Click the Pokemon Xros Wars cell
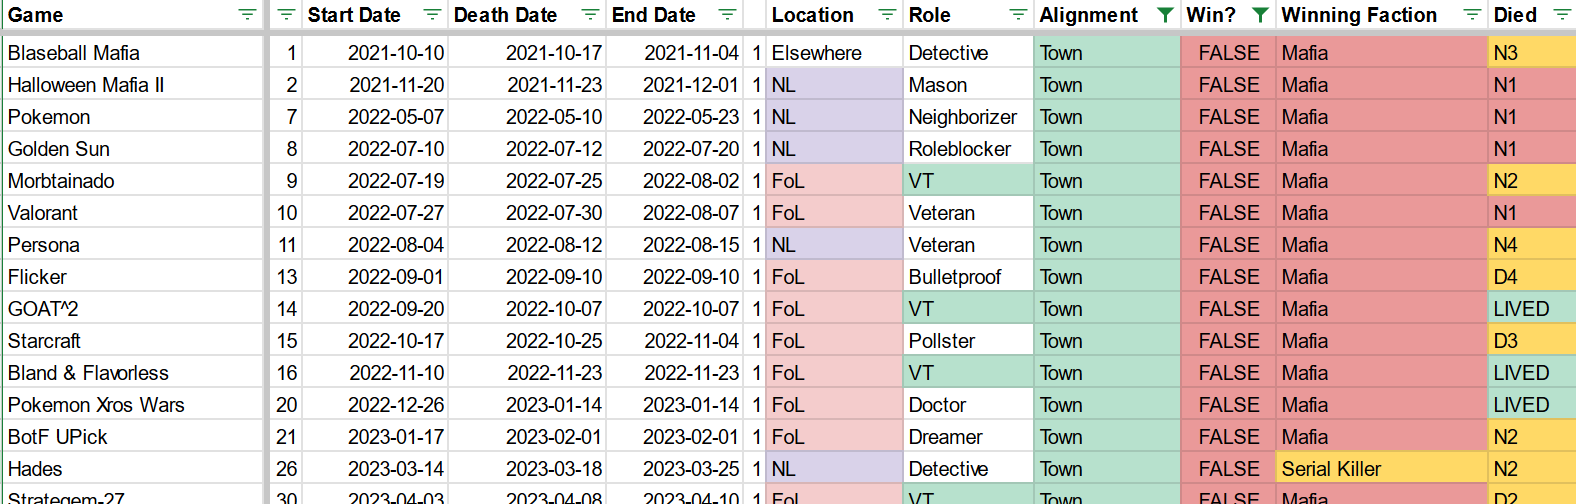 (133, 405)
